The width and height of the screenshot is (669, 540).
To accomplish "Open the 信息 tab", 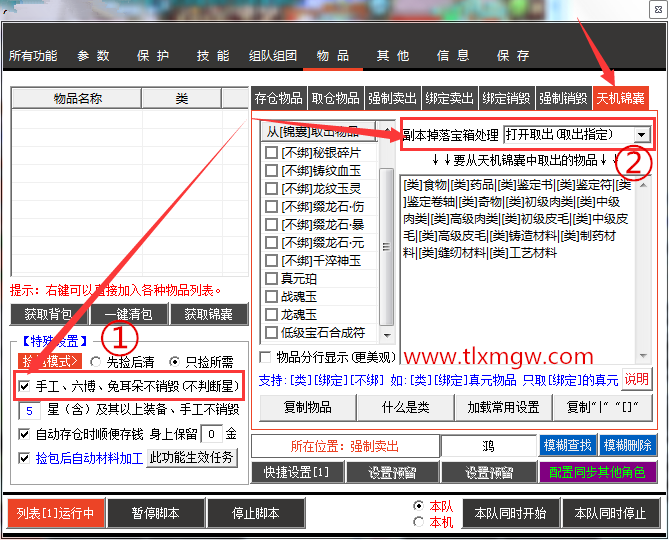I will [x=453, y=55].
